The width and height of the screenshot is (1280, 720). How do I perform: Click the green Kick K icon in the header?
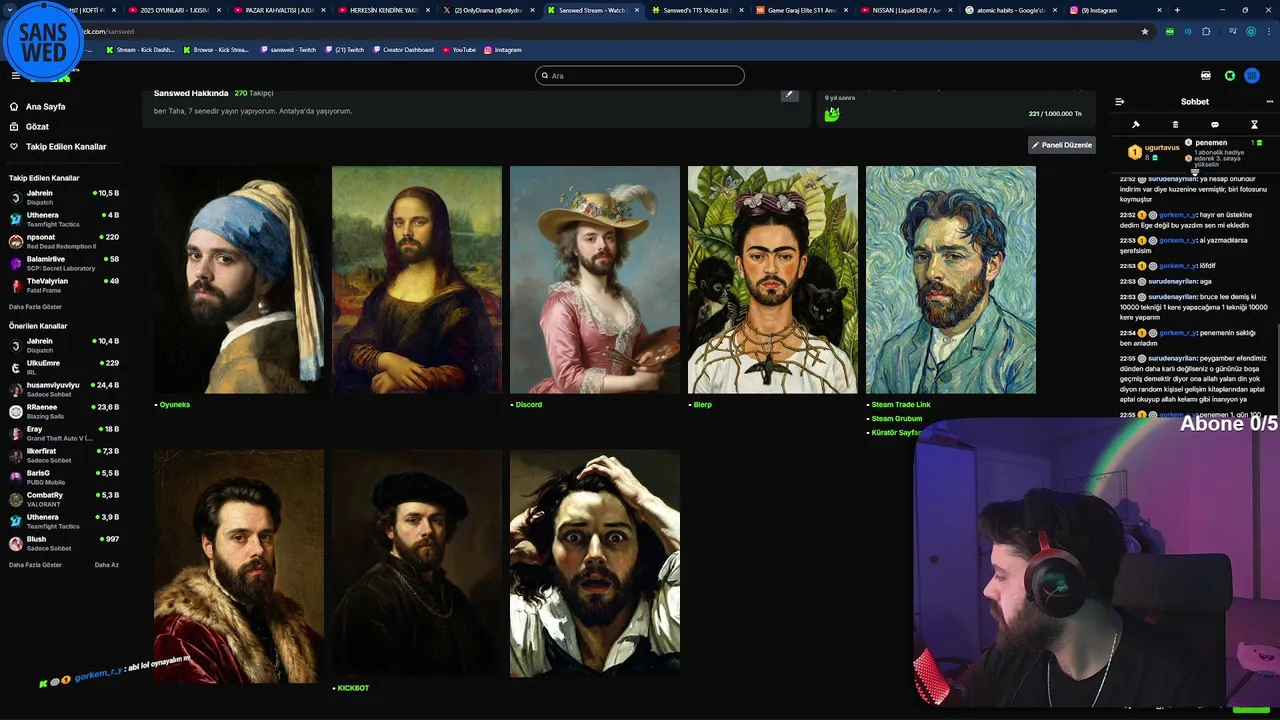point(1230,75)
